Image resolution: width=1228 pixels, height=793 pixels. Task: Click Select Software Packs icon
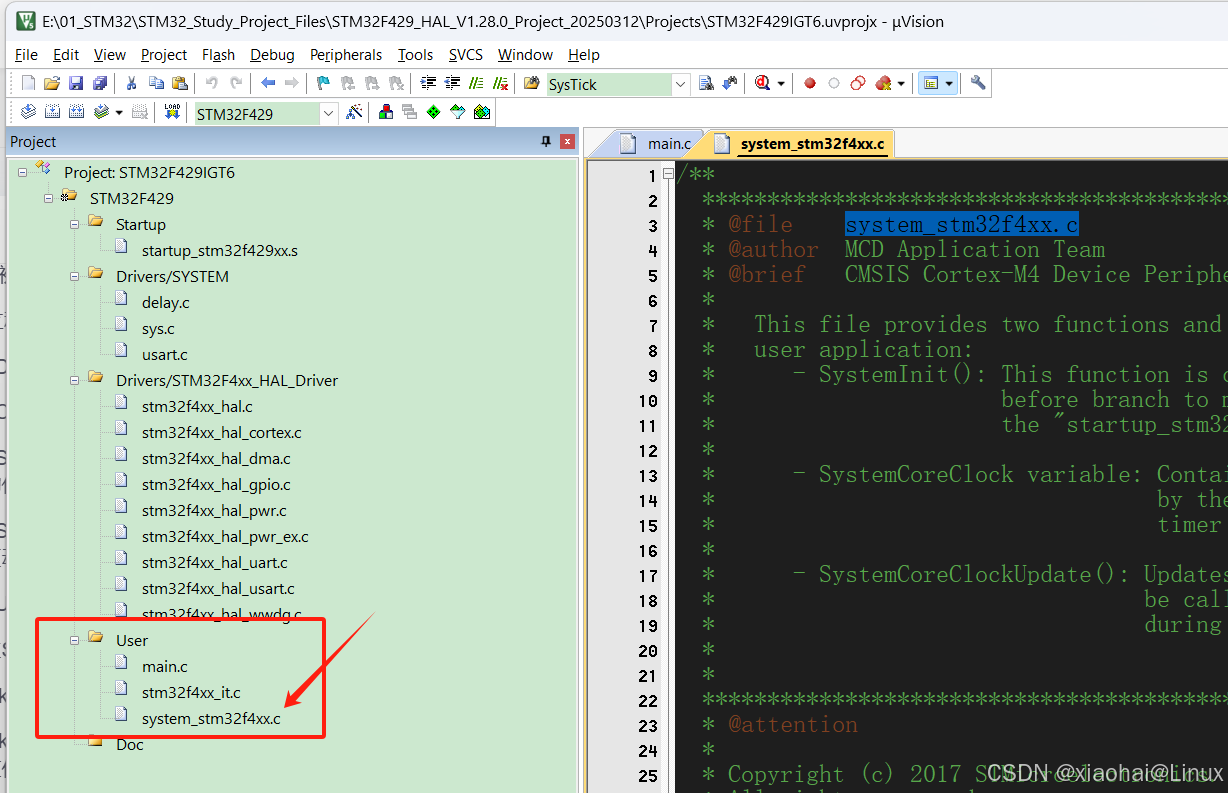[x=457, y=112]
